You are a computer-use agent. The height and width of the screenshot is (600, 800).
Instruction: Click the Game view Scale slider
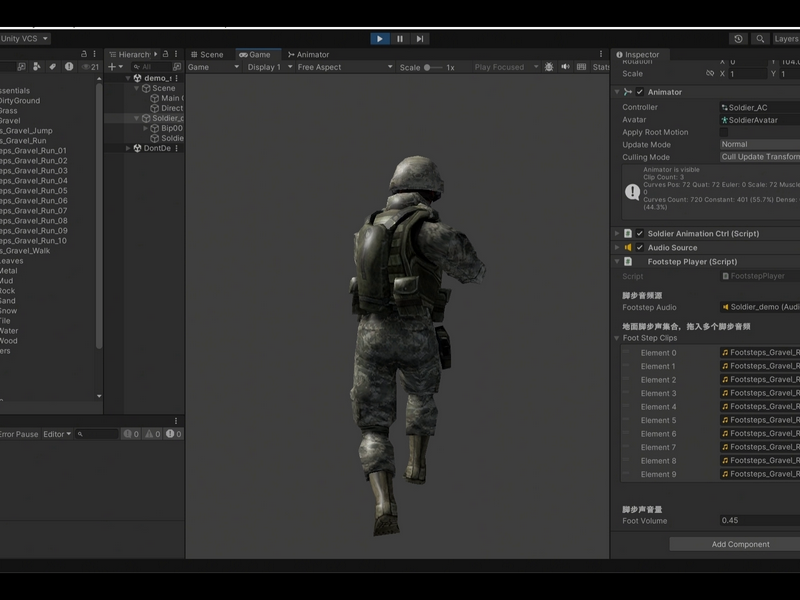433,67
